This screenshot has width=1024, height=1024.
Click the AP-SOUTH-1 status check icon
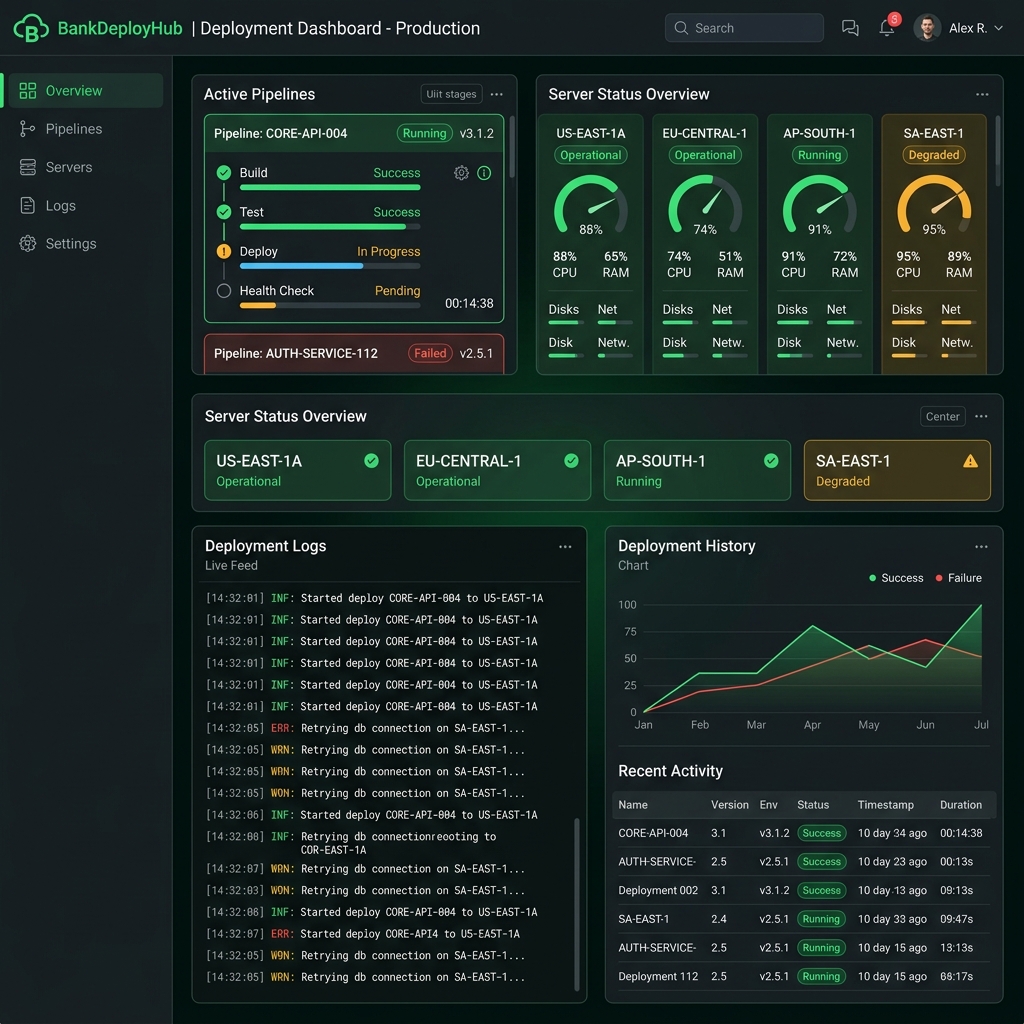click(x=771, y=461)
